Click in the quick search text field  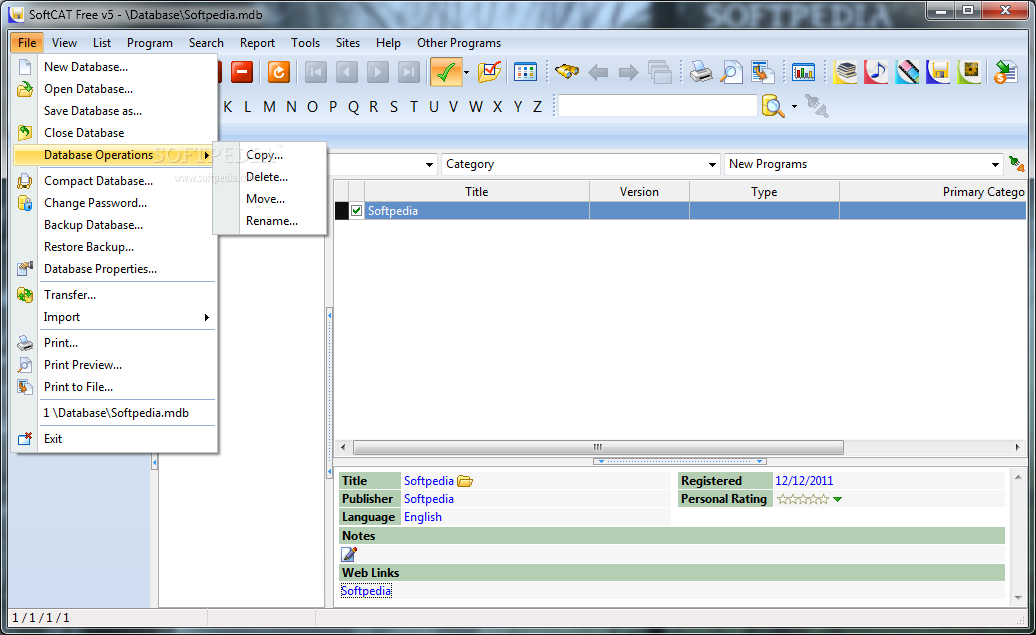tap(657, 106)
